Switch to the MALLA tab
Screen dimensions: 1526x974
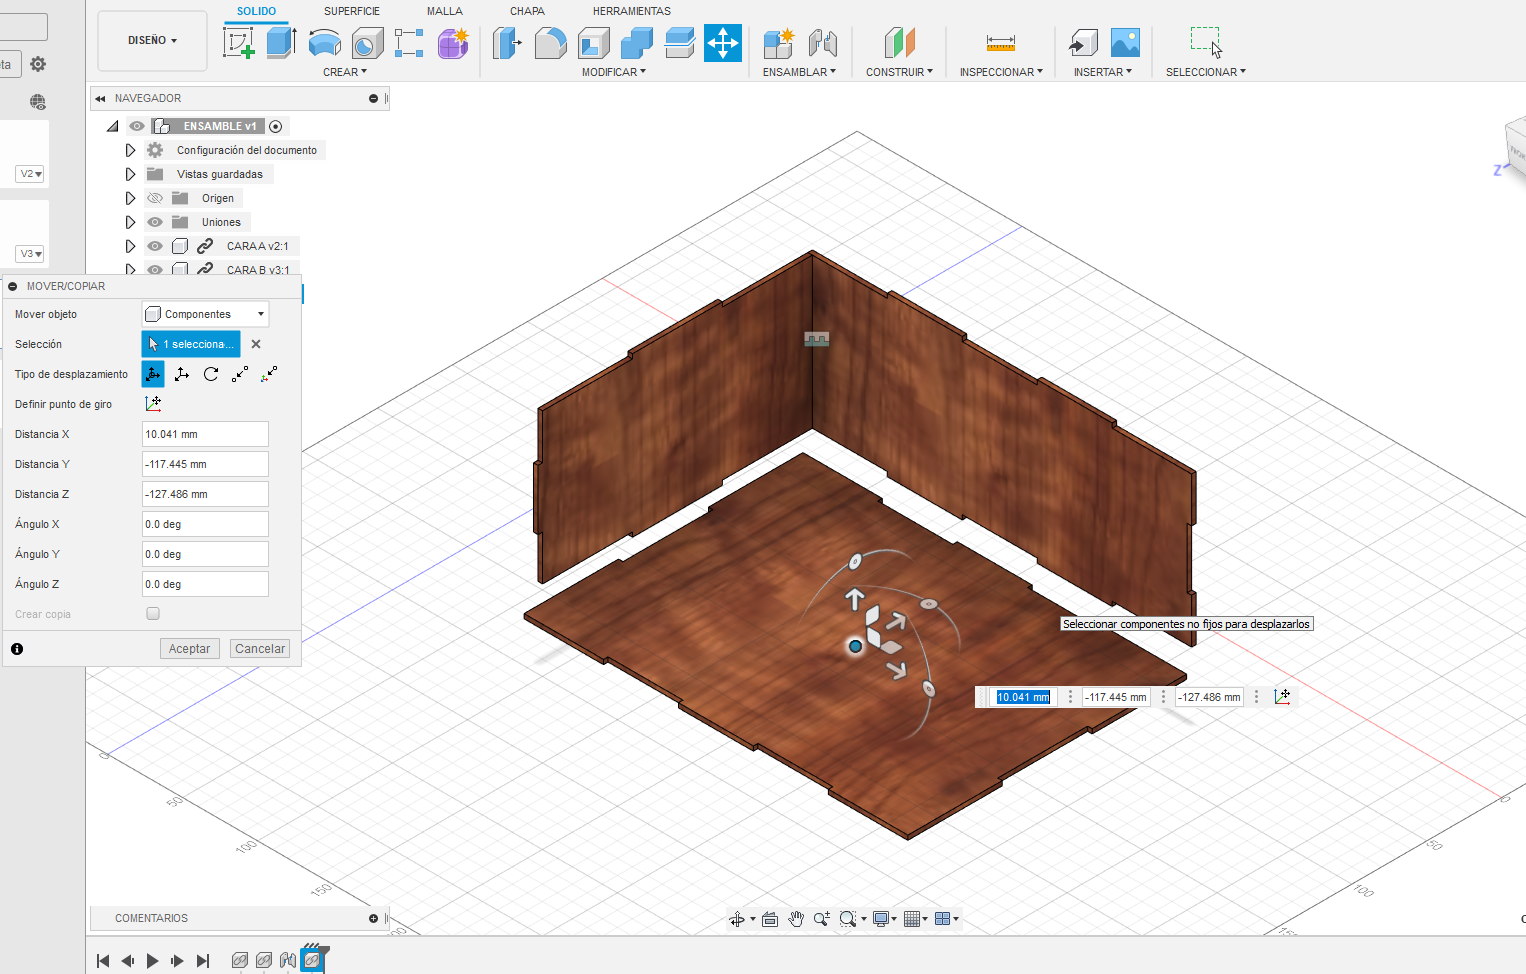tap(445, 11)
